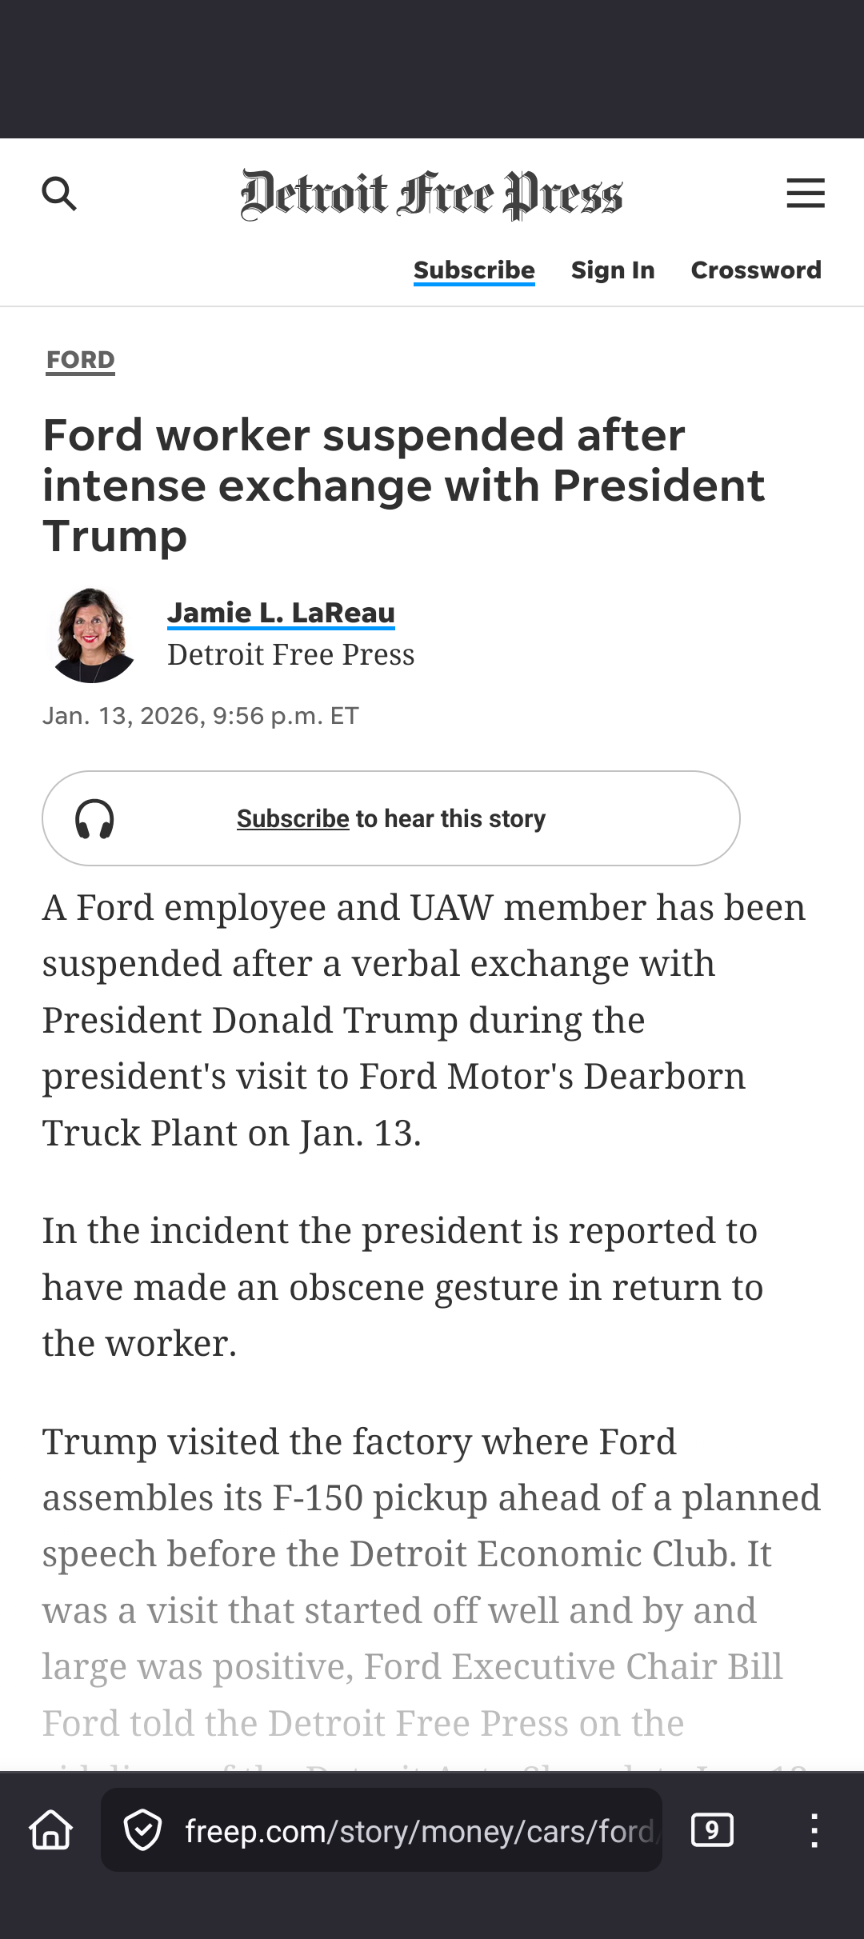Image resolution: width=864 pixels, height=1939 pixels.
Task: Tap the site security shield icon
Action: click(x=143, y=1831)
